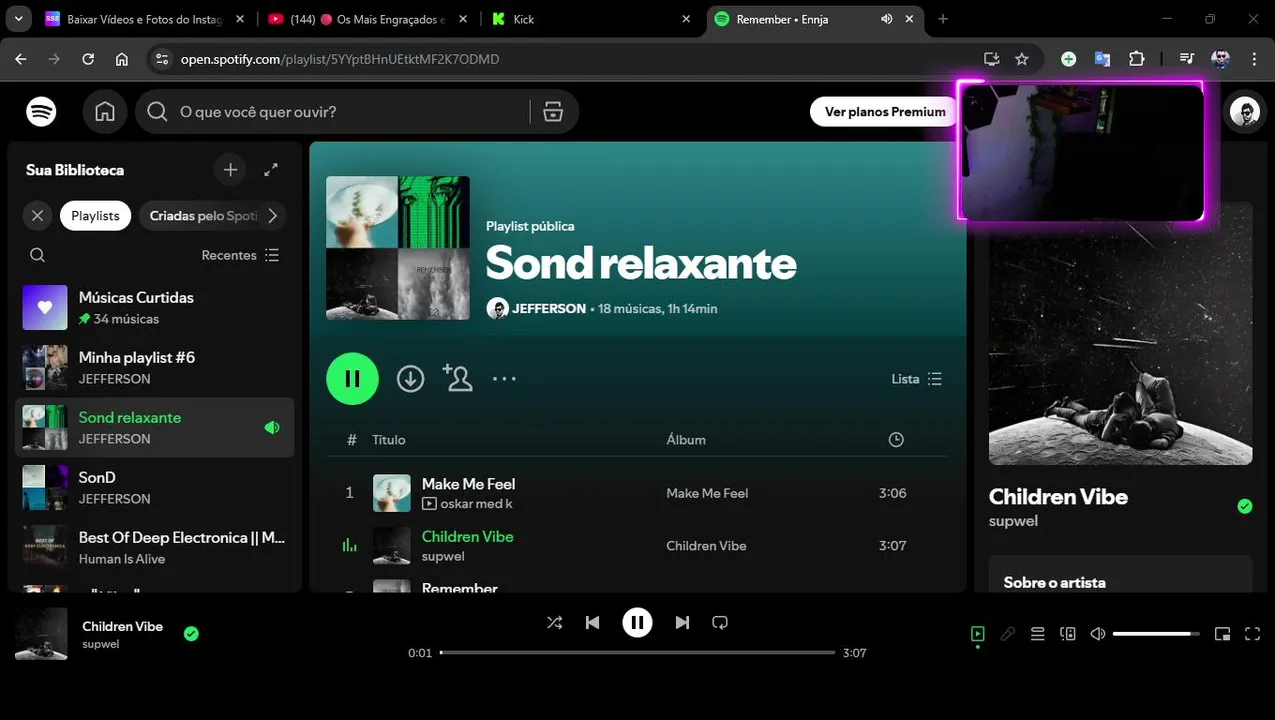The width and height of the screenshot is (1275, 720).
Task: Open the Lista view dropdown
Action: pyautogui.click(x=917, y=379)
